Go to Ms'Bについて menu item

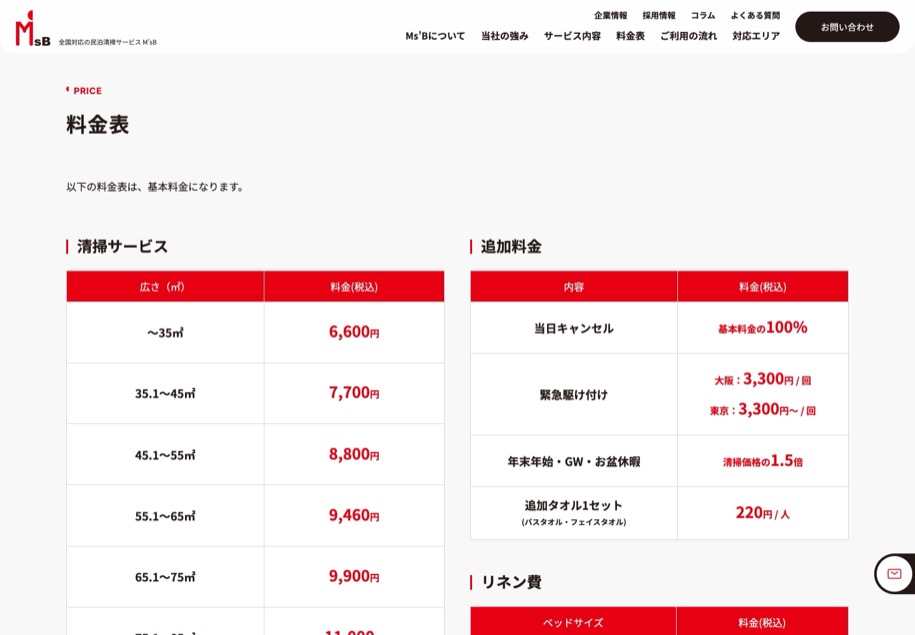point(435,36)
